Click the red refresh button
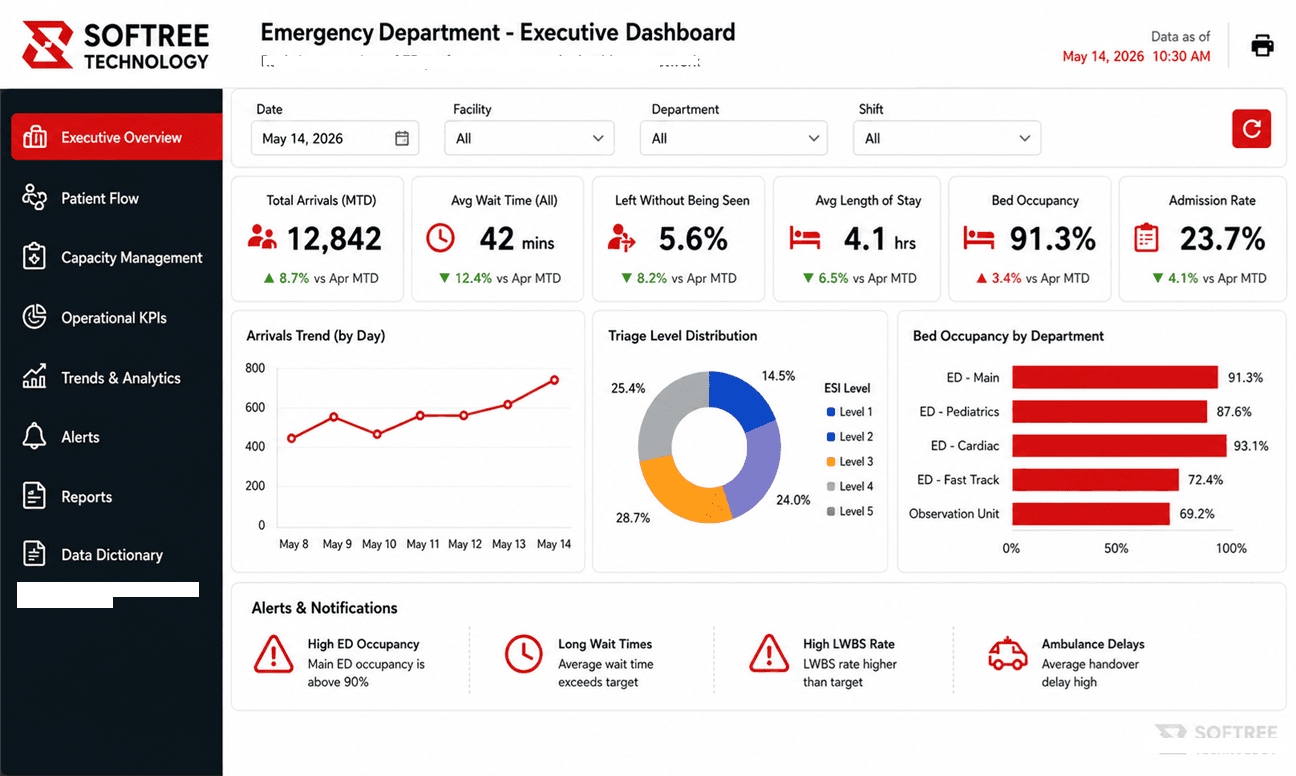 pos(1251,129)
